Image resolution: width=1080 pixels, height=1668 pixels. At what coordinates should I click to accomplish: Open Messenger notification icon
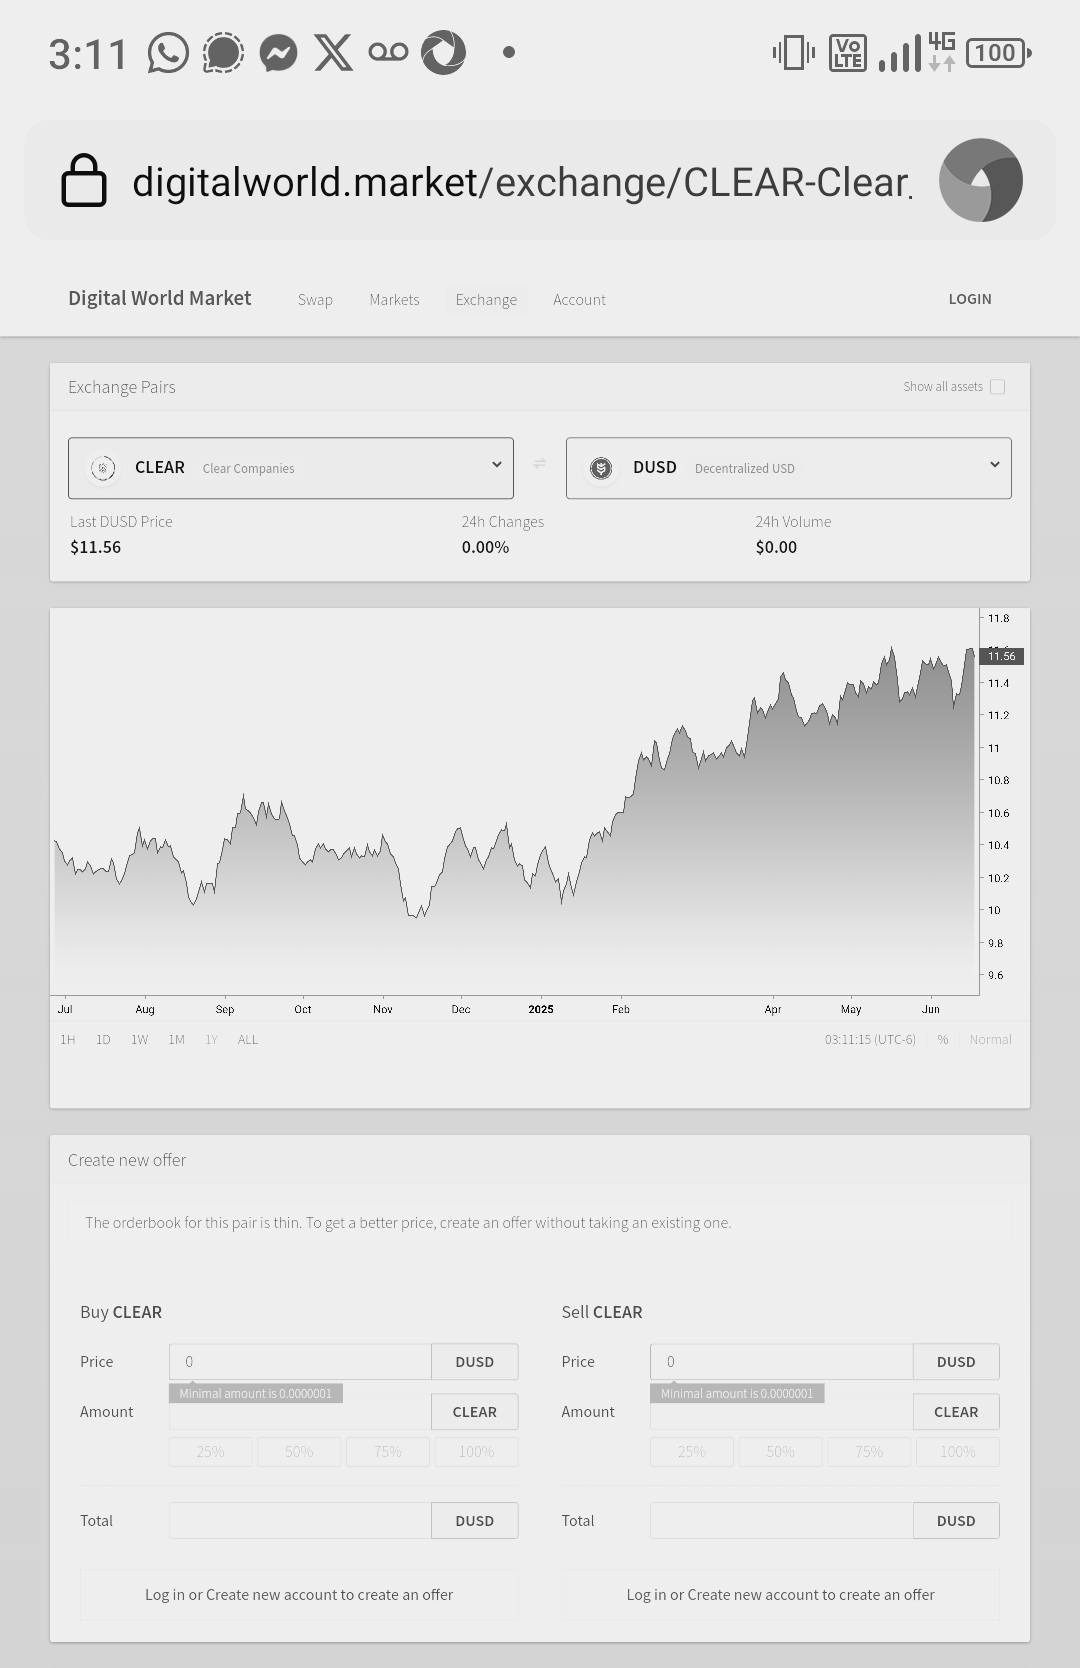pos(278,53)
